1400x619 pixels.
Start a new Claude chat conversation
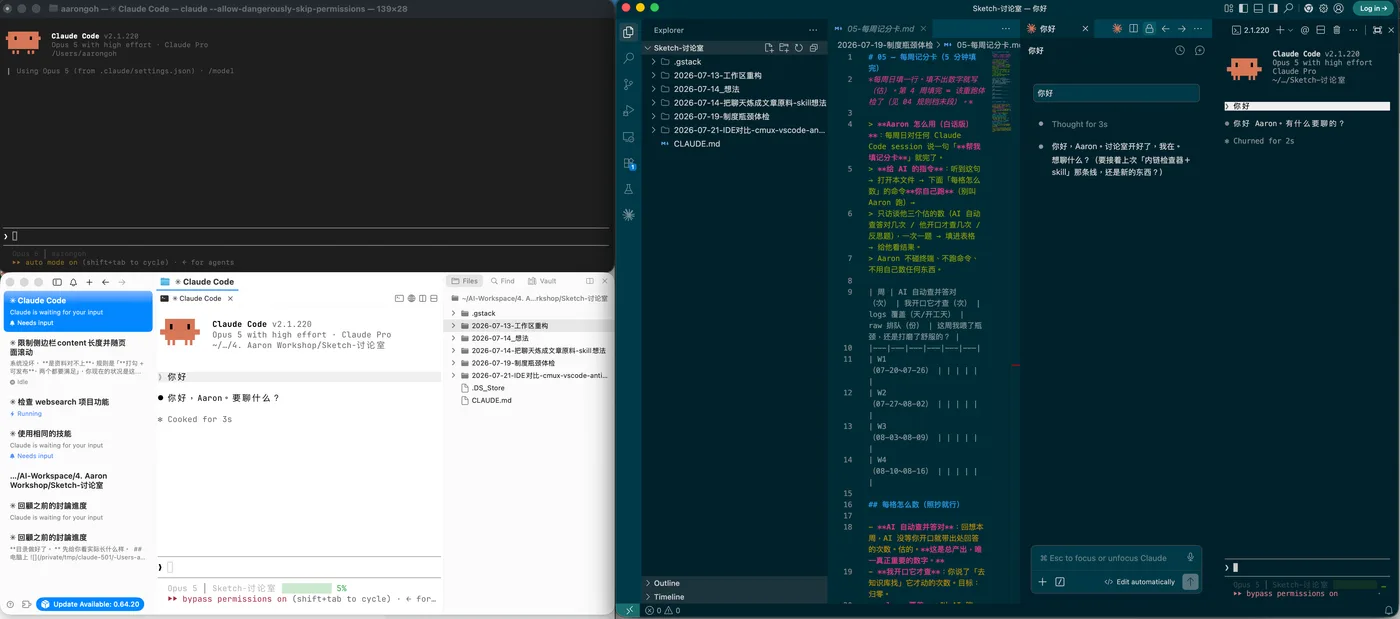click(1200, 50)
